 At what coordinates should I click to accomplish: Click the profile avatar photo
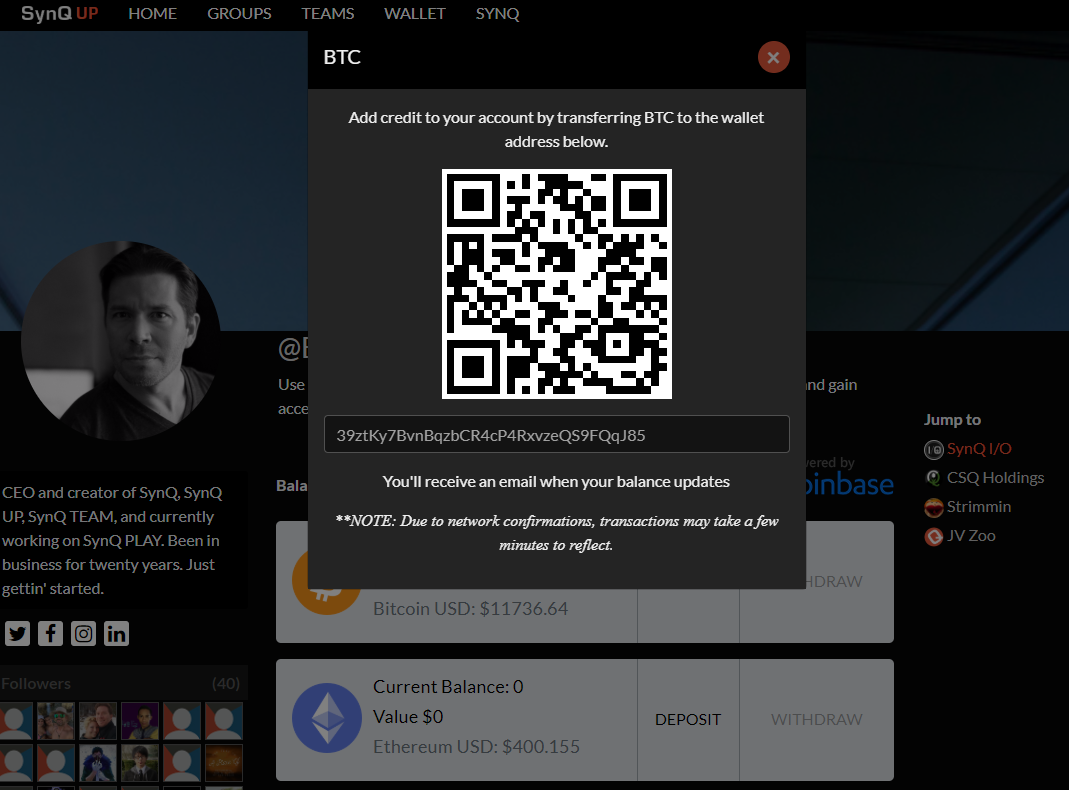point(121,340)
